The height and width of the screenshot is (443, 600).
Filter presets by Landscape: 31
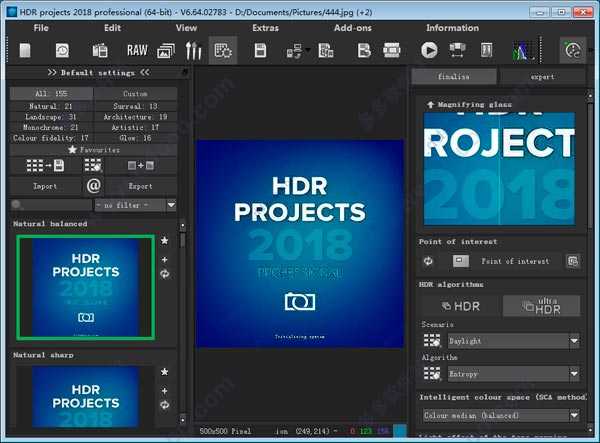click(x=51, y=117)
